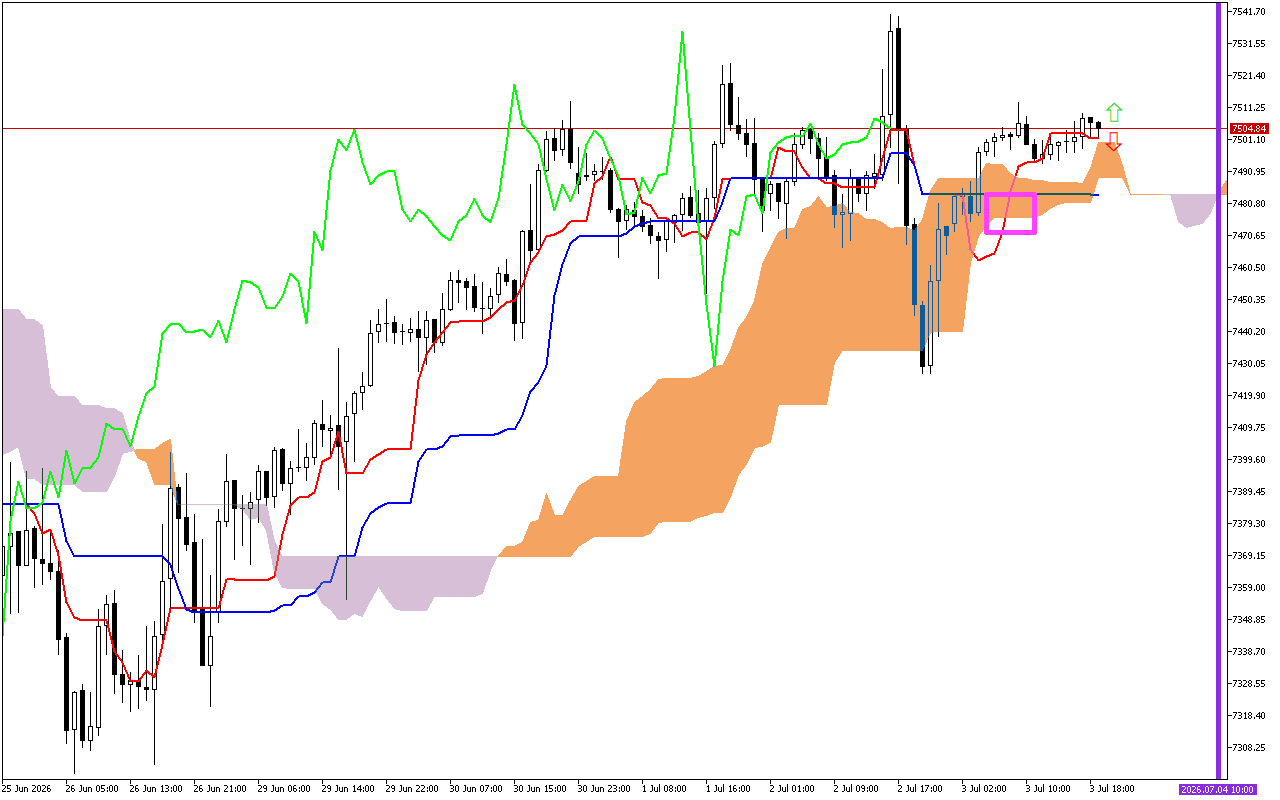1280x800 pixels.
Task: Click price axis value 7511.25
Action: [x=1250, y=108]
